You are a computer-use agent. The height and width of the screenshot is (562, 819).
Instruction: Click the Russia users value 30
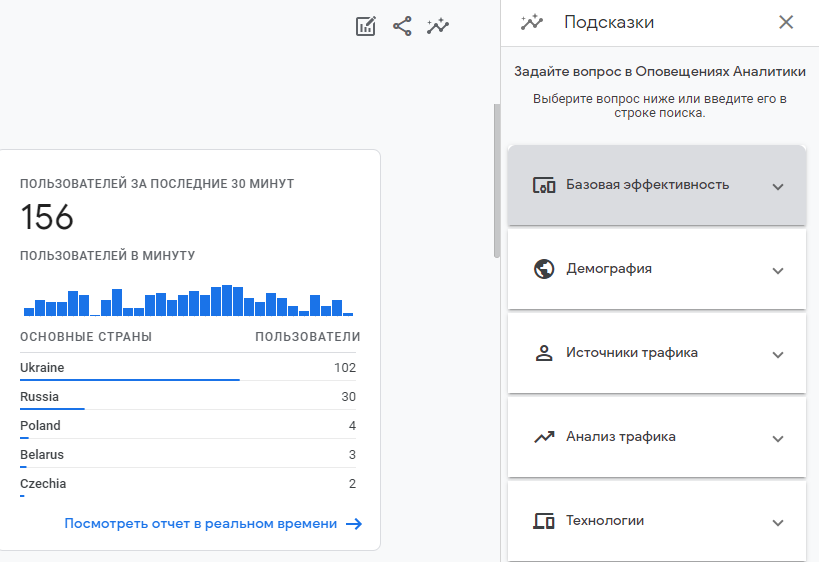pos(348,396)
